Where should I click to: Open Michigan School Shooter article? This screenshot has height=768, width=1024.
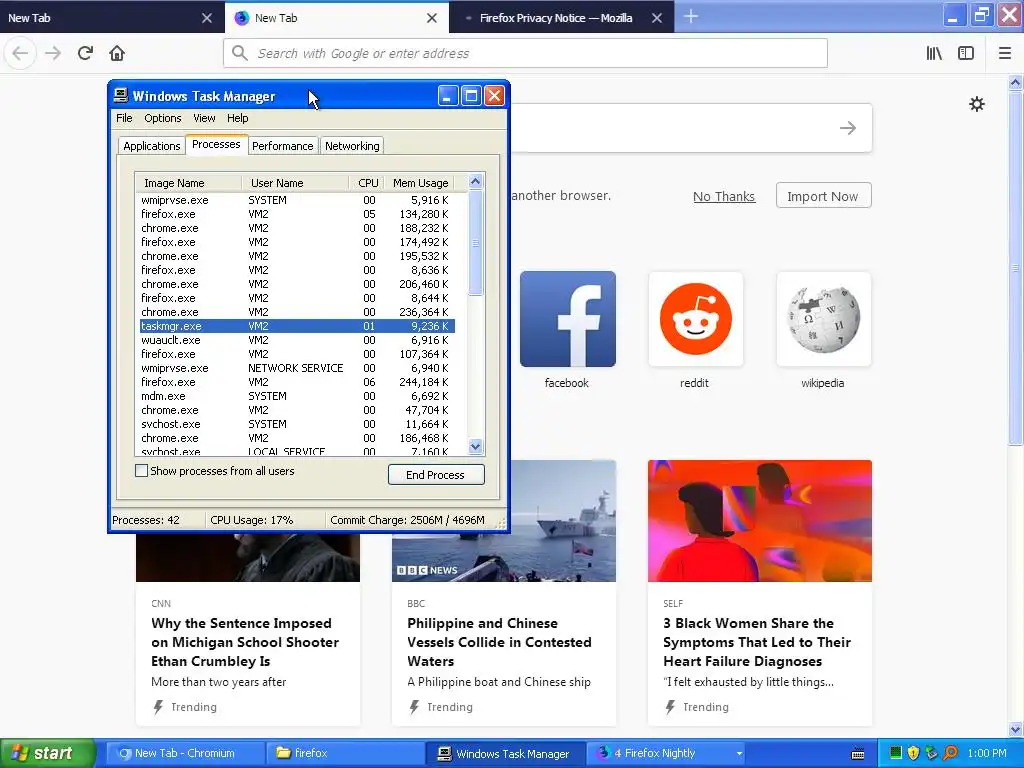pyautogui.click(x=245, y=642)
